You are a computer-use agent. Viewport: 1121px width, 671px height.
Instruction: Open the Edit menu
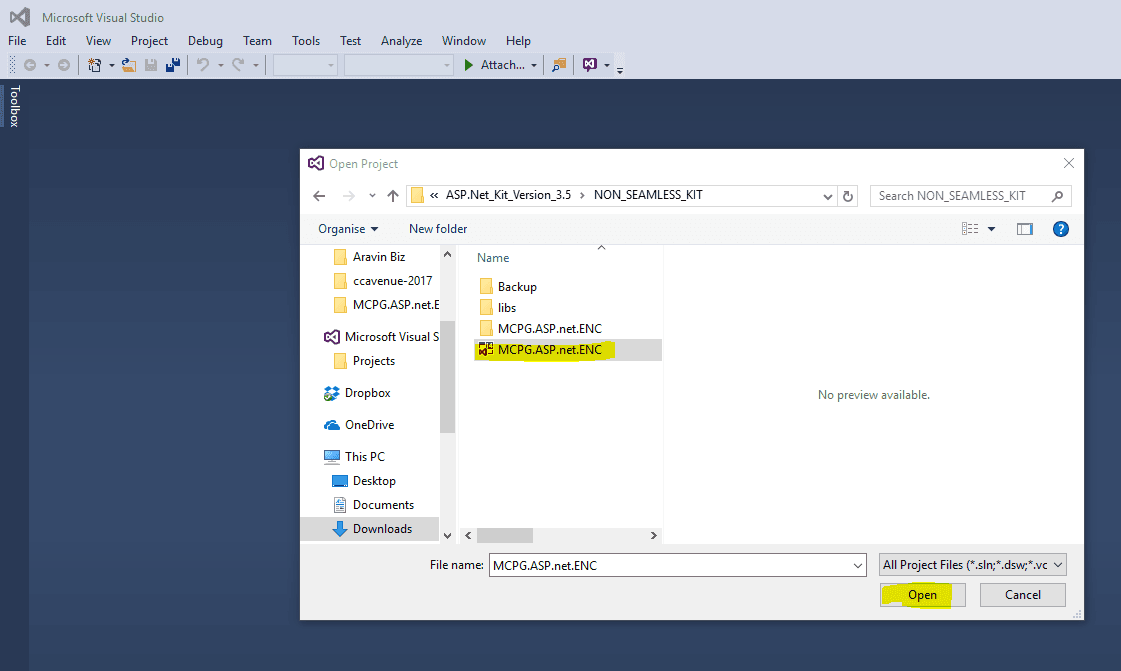56,41
